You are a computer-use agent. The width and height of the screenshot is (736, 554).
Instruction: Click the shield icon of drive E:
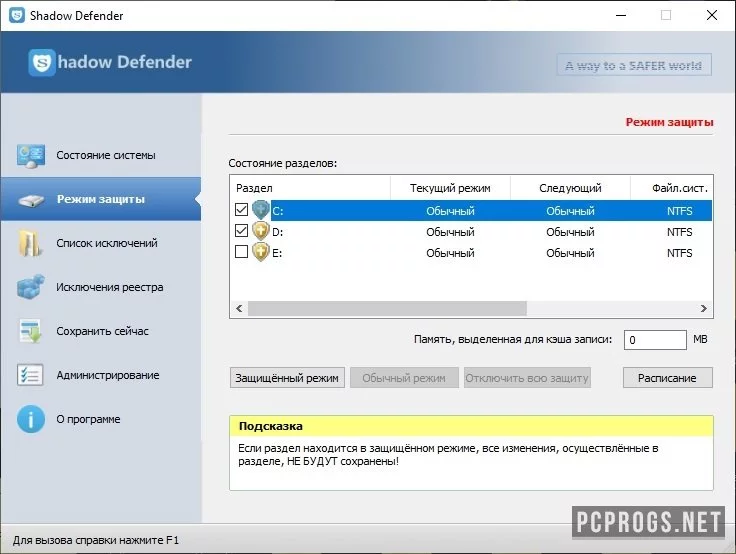coord(261,252)
